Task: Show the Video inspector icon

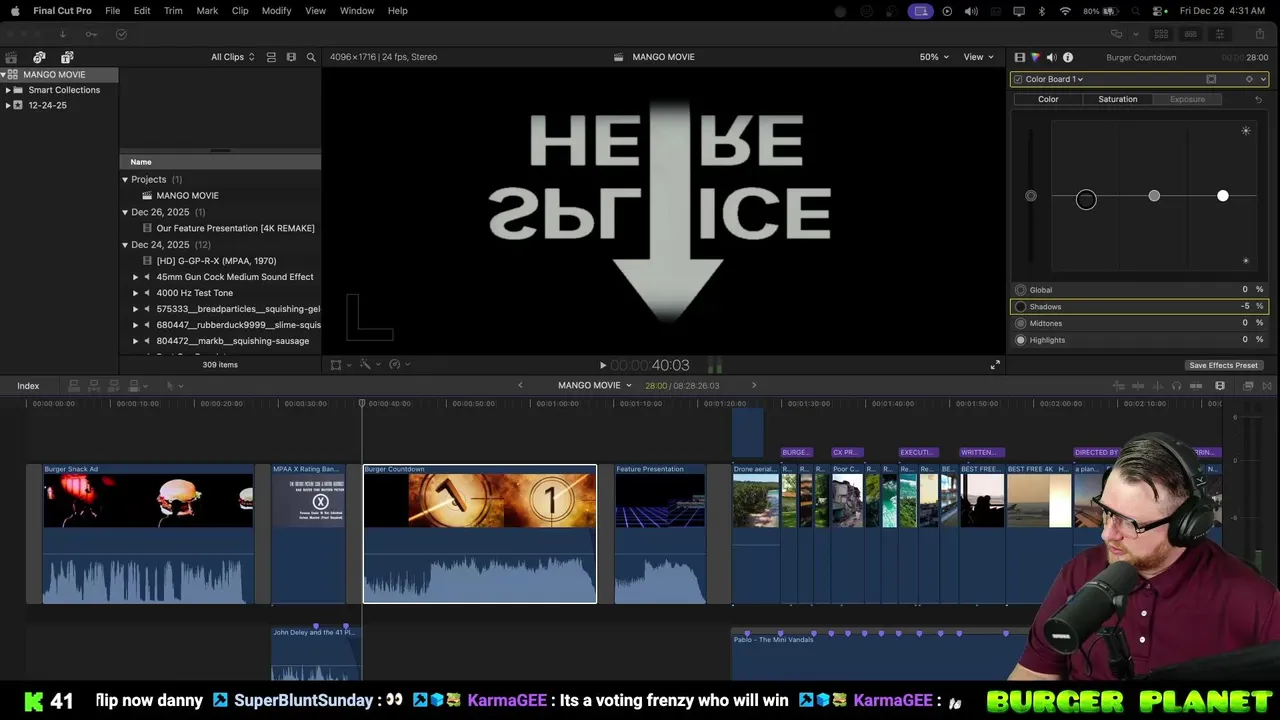Action: point(1020,57)
